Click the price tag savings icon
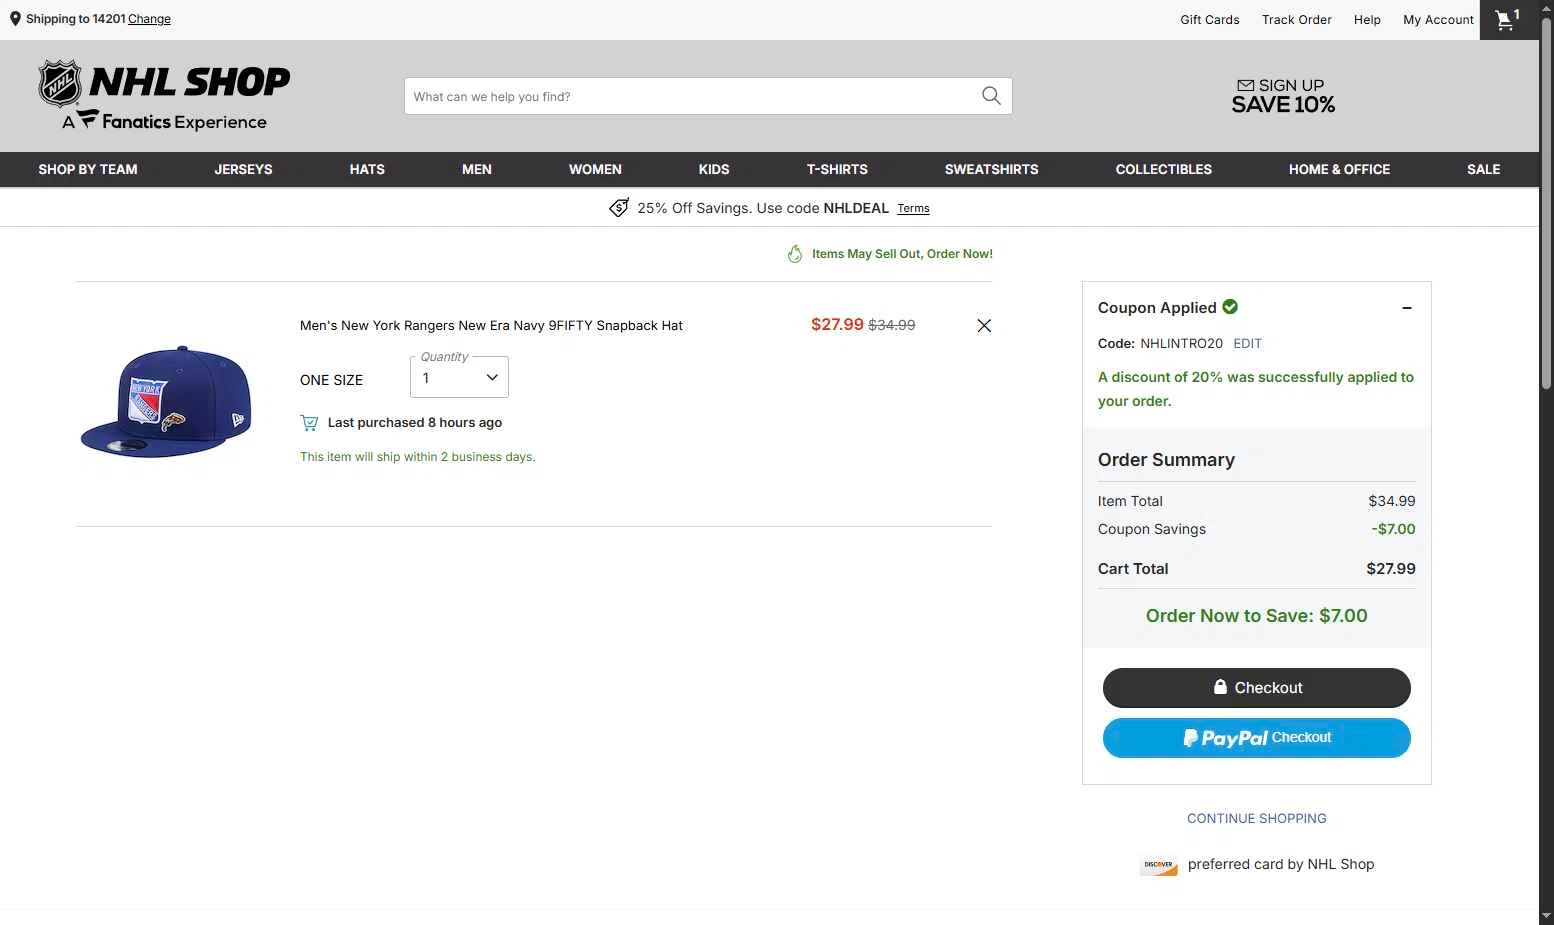Image resolution: width=1554 pixels, height=925 pixels. pos(619,208)
